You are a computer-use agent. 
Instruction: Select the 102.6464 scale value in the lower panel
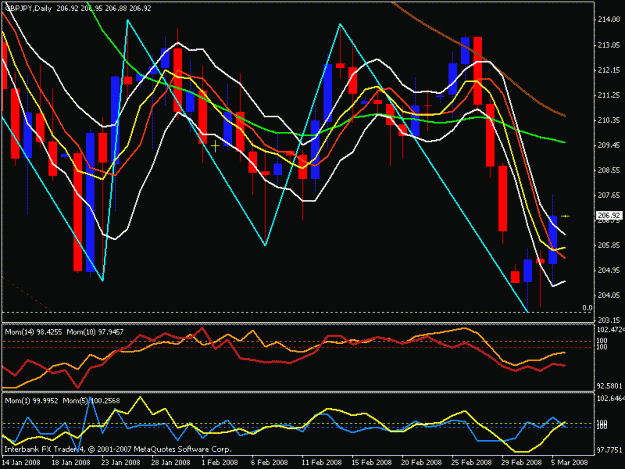point(611,398)
